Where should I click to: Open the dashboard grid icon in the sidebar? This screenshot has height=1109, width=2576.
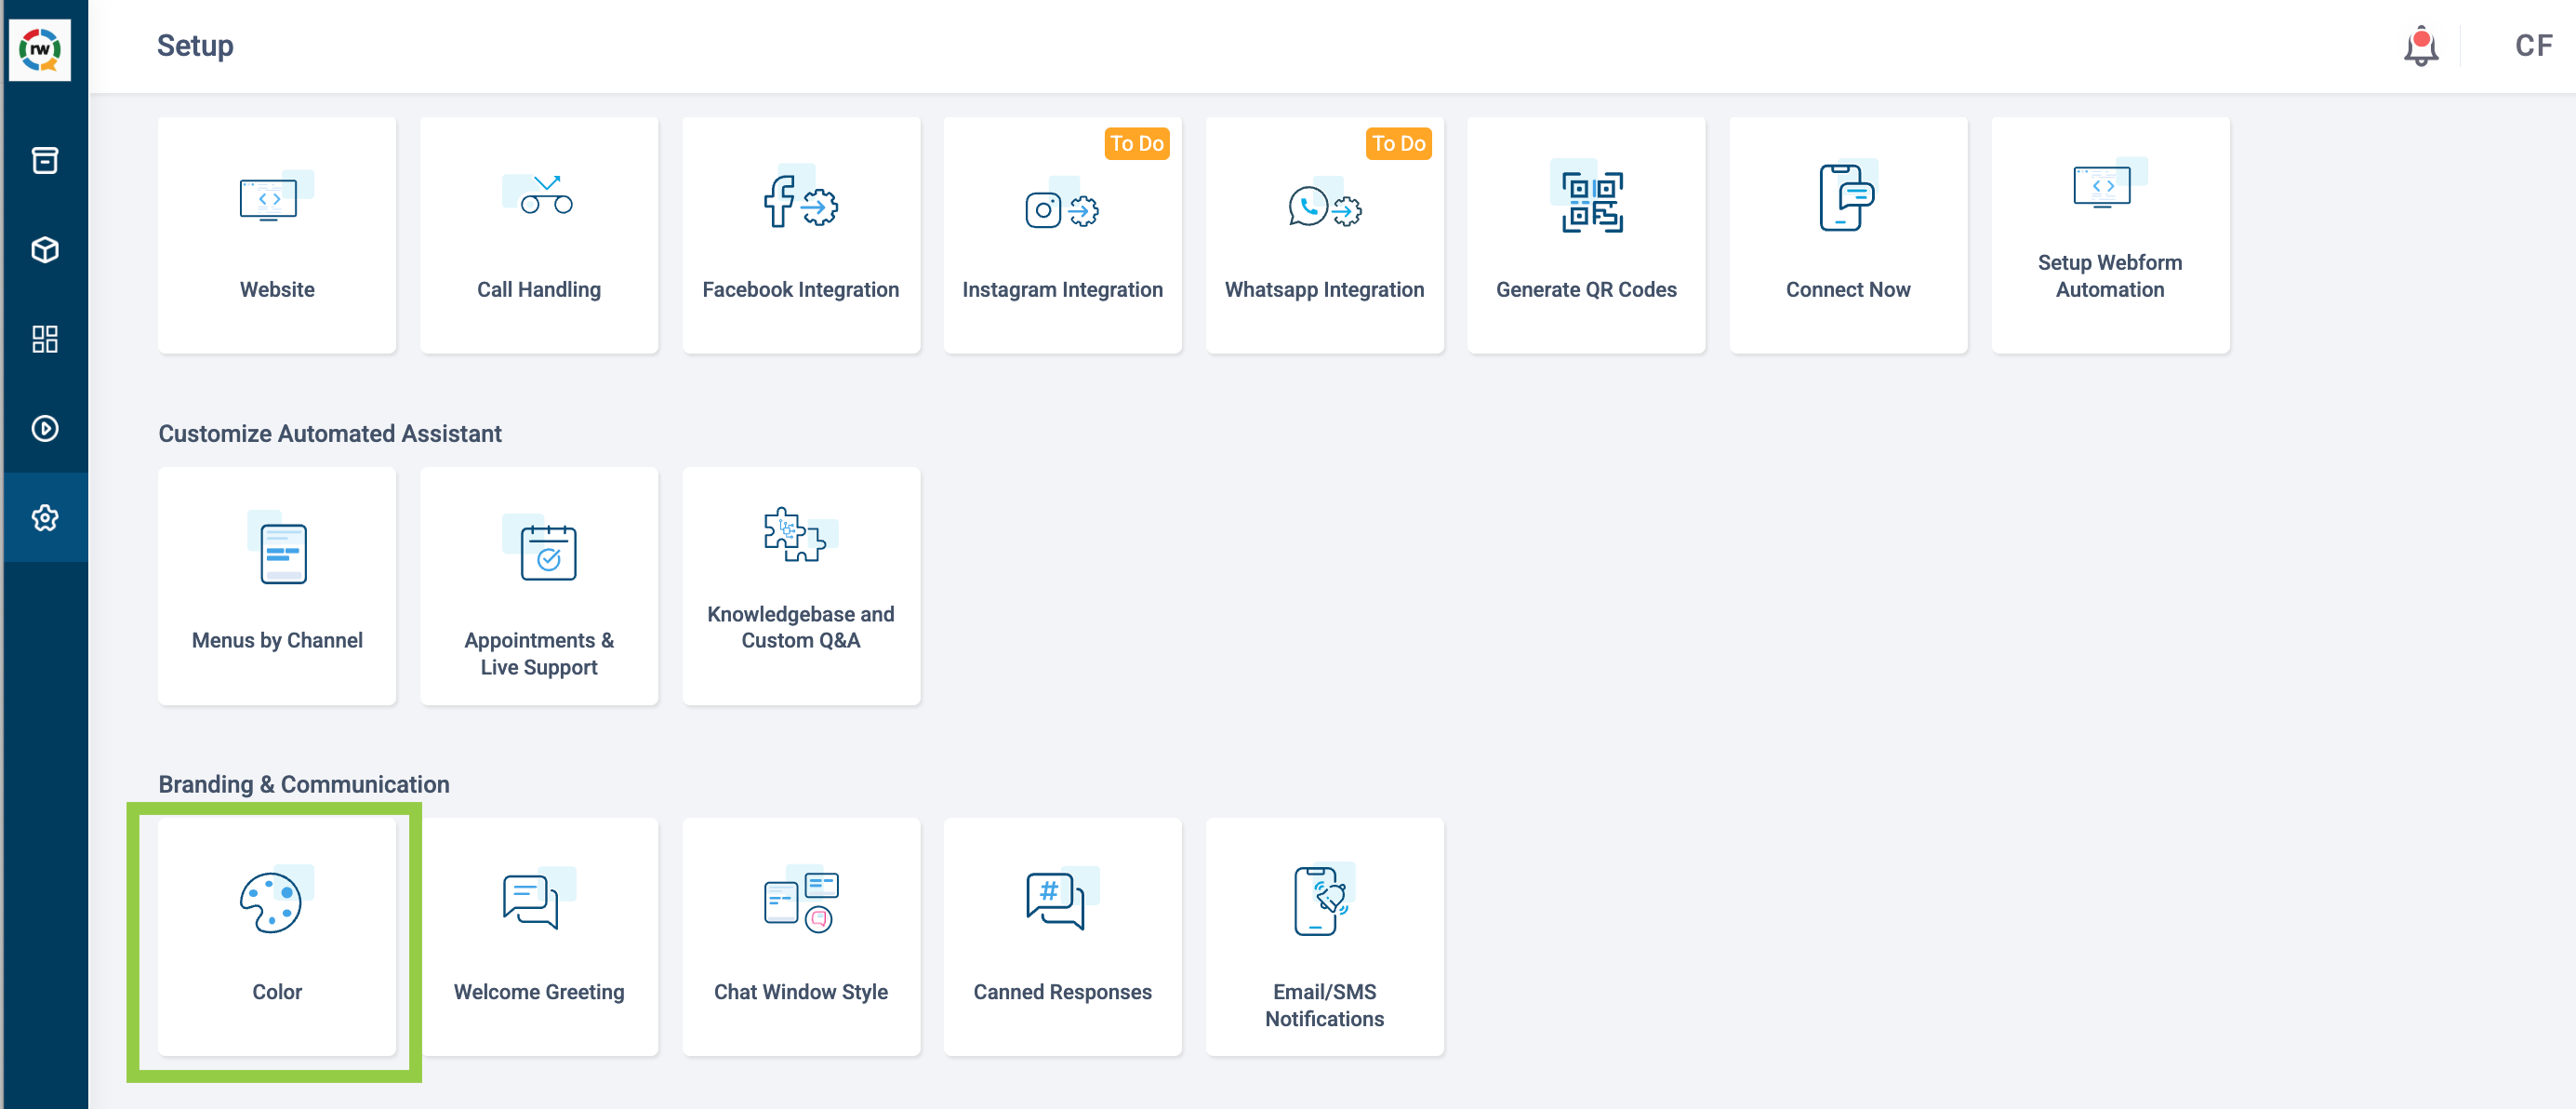(x=45, y=339)
